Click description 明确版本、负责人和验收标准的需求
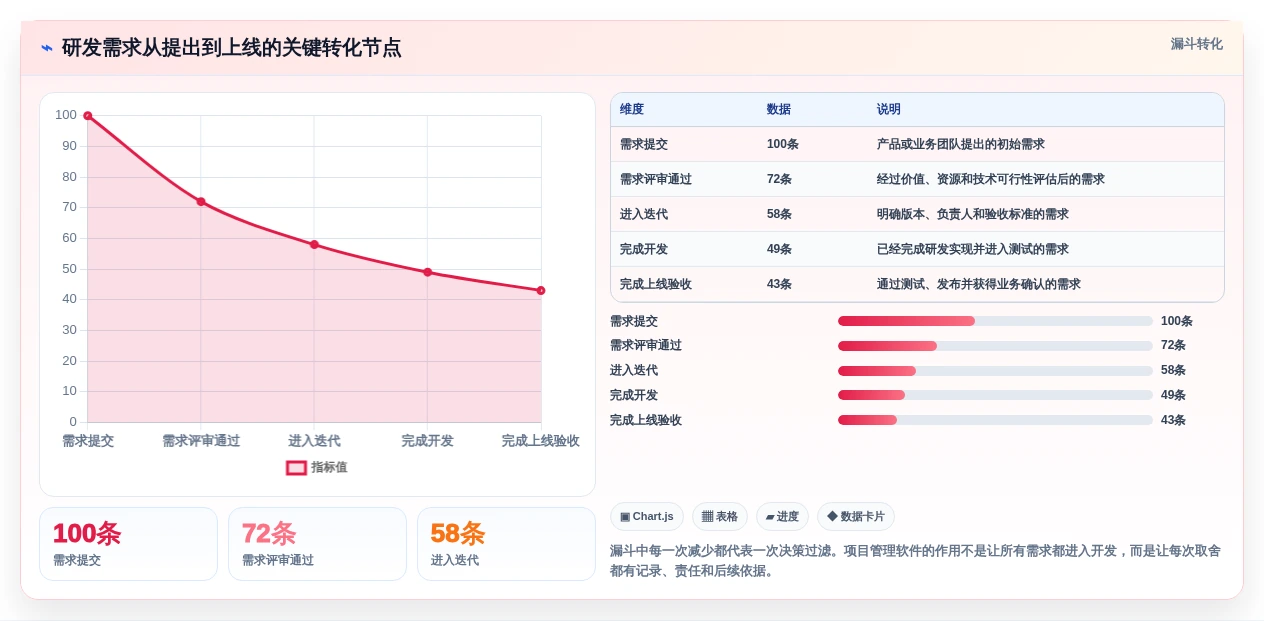The width and height of the screenshot is (1264, 621). pos(973,214)
